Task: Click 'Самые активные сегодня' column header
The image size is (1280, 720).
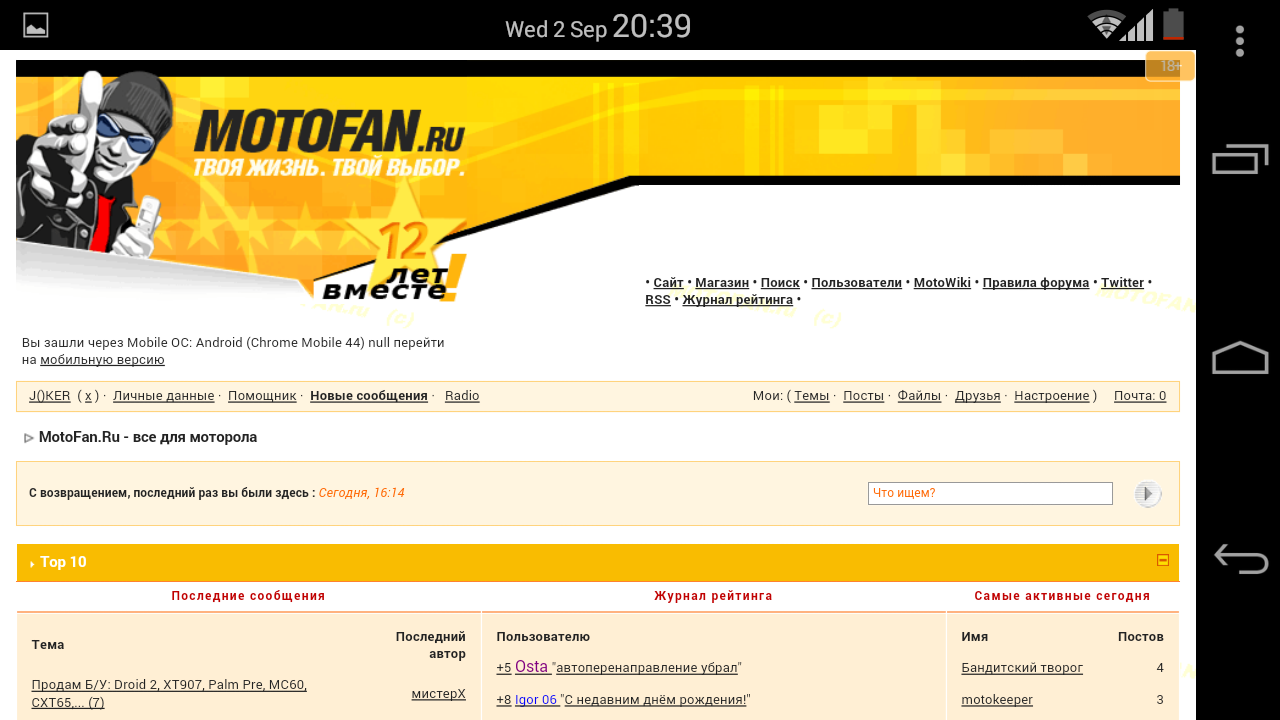Action: pos(1062,596)
